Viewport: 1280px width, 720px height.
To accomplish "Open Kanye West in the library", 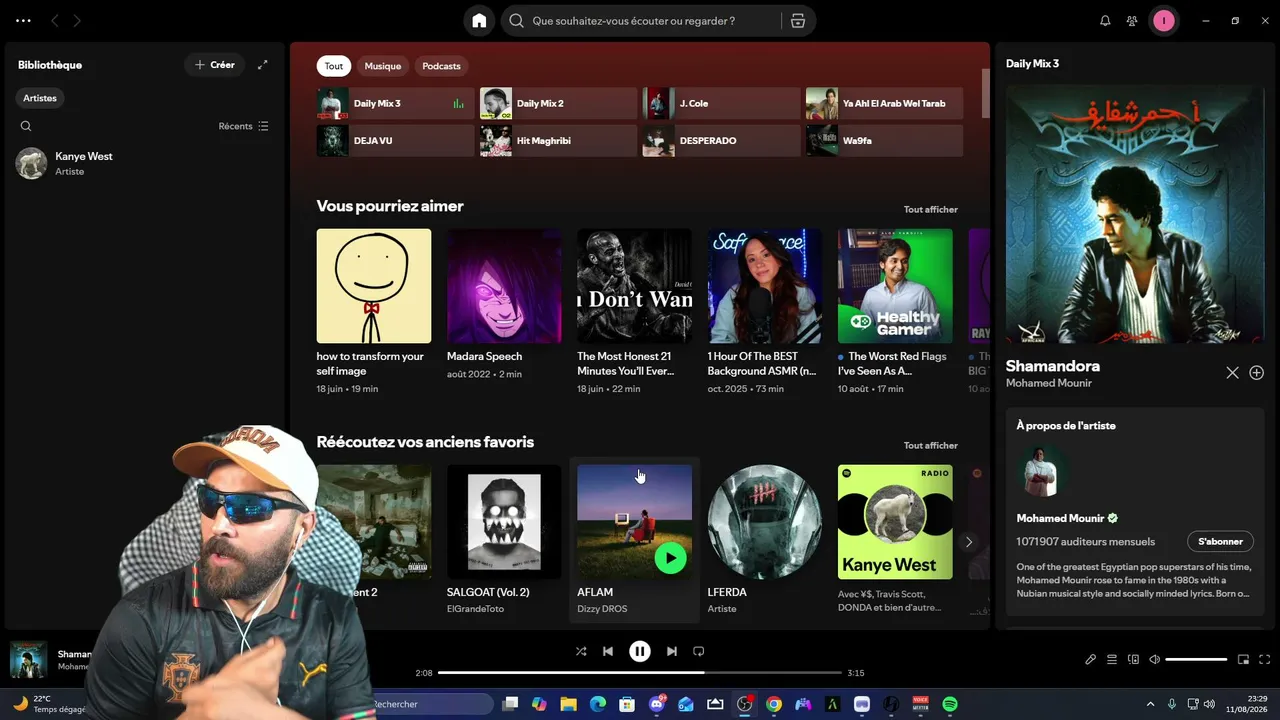I will click(143, 163).
